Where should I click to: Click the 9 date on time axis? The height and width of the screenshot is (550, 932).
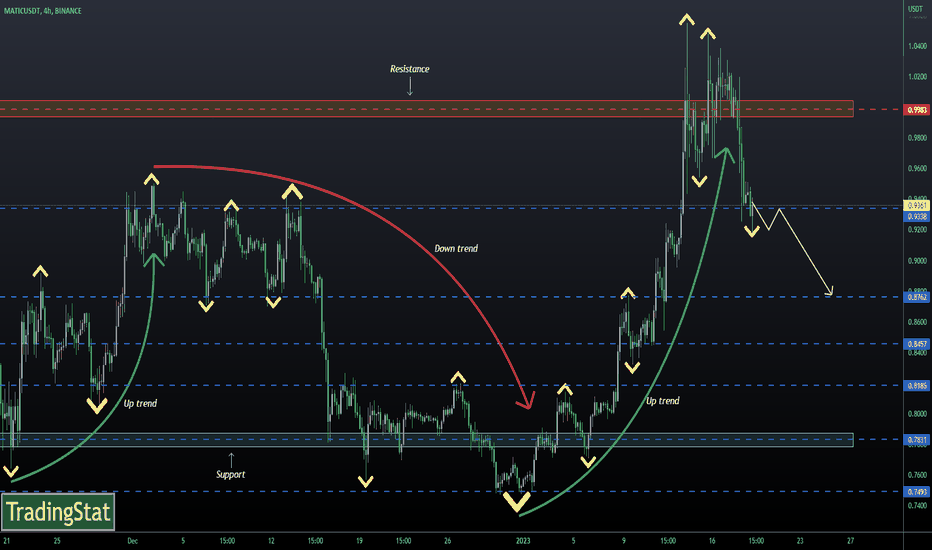click(624, 541)
